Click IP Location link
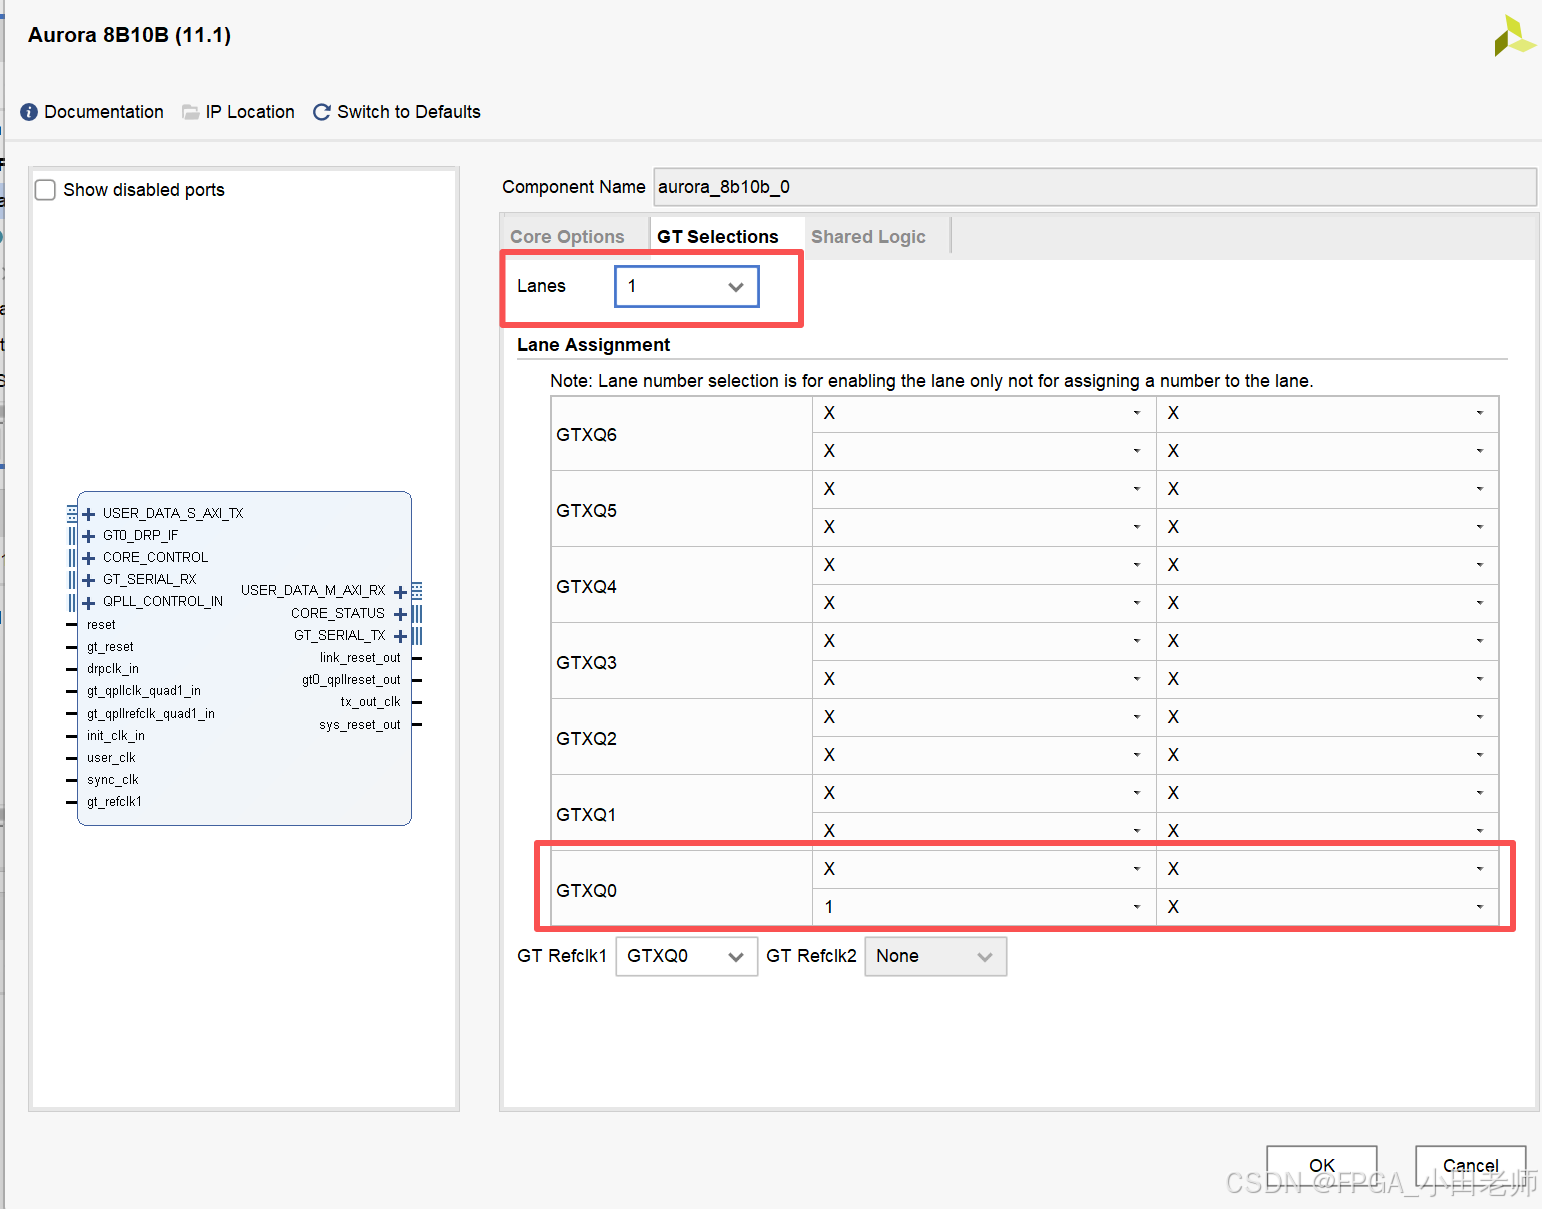The height and width of the screenshot is (1209, 1542). (x=250, y=112)
